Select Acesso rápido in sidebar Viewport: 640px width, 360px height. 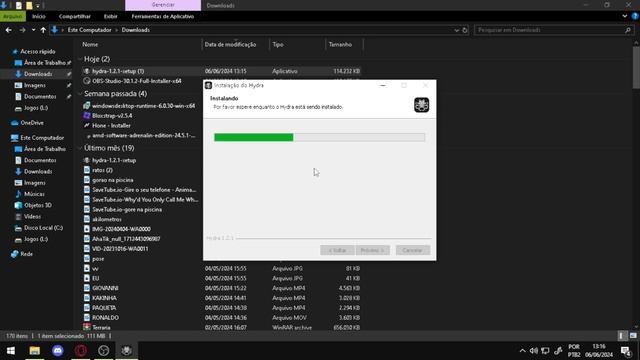click(38, 51)
